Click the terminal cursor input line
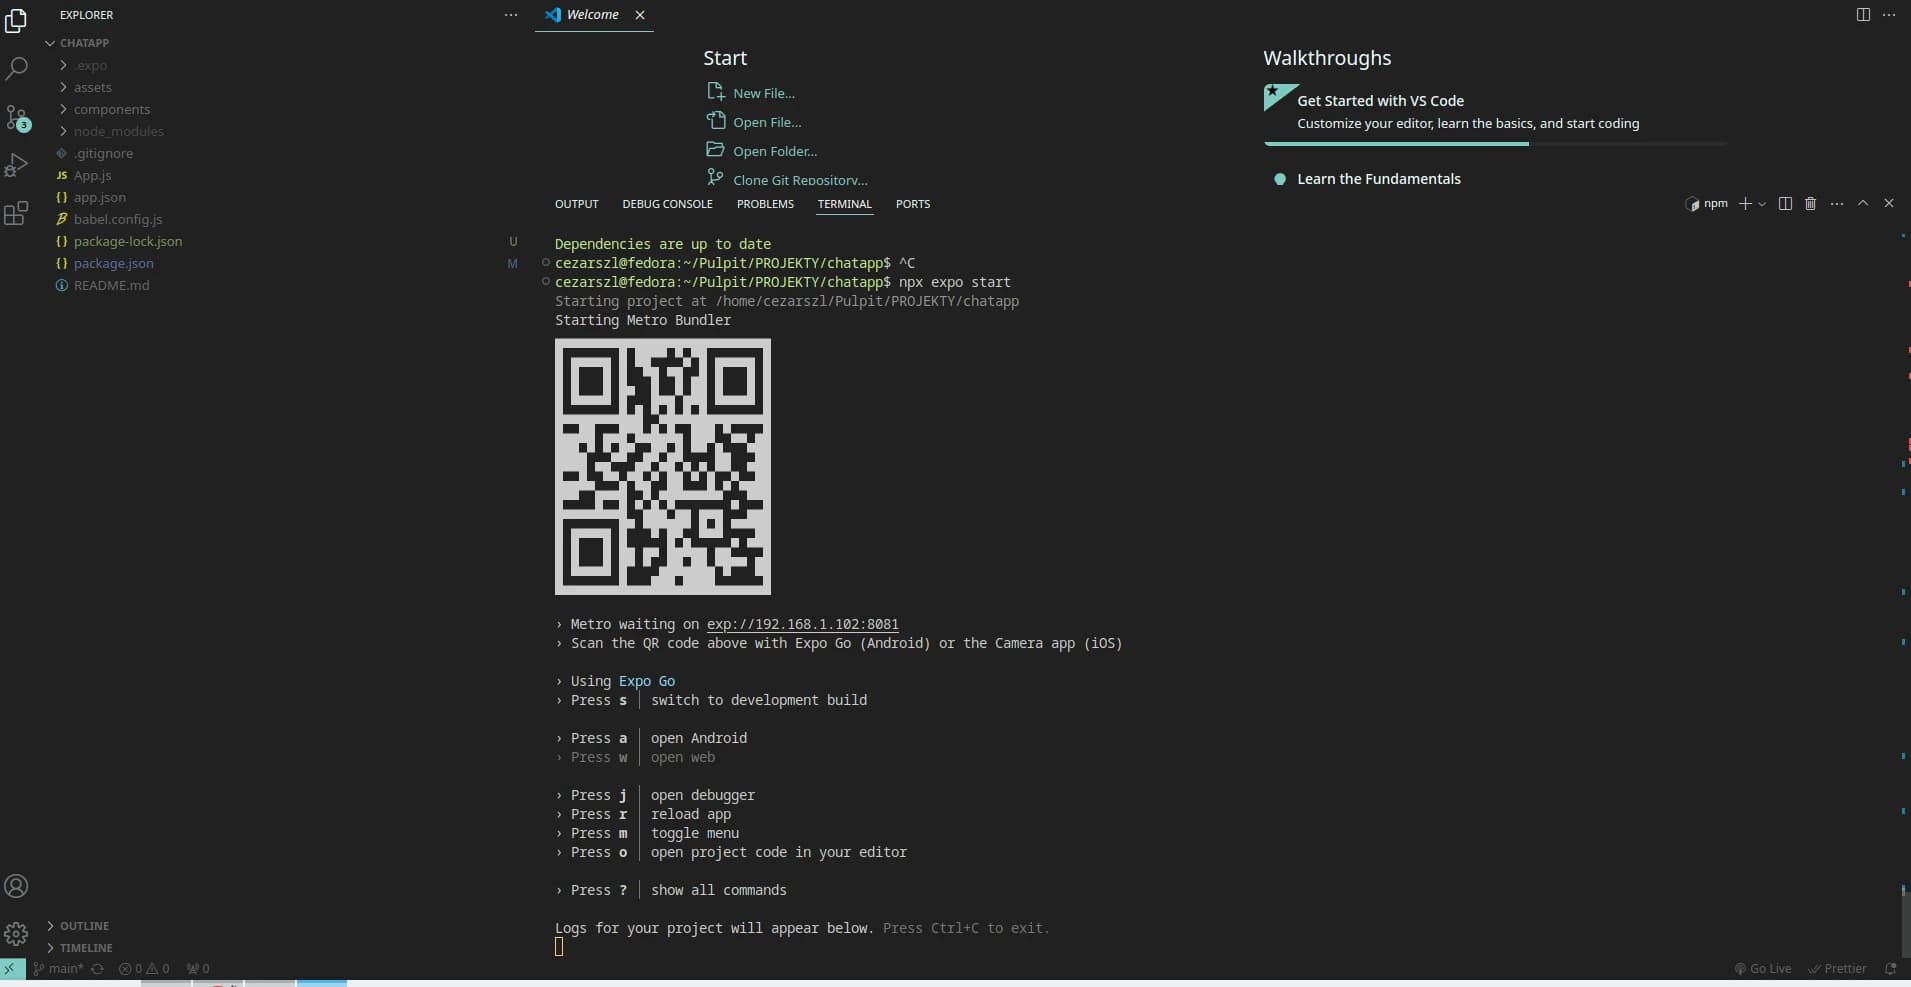1911x987 pixels. tap(559, 946)
